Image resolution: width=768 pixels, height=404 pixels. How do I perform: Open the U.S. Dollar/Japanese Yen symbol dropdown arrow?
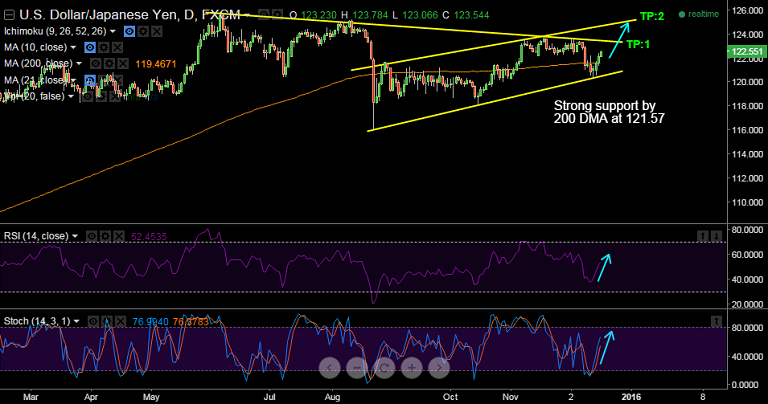pyautogui.click(x=248, y=15)
